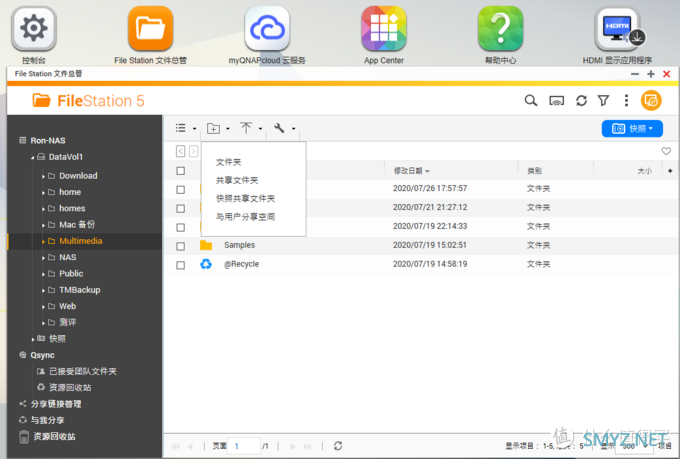Open 与我分享 in the sidebar

47,420
